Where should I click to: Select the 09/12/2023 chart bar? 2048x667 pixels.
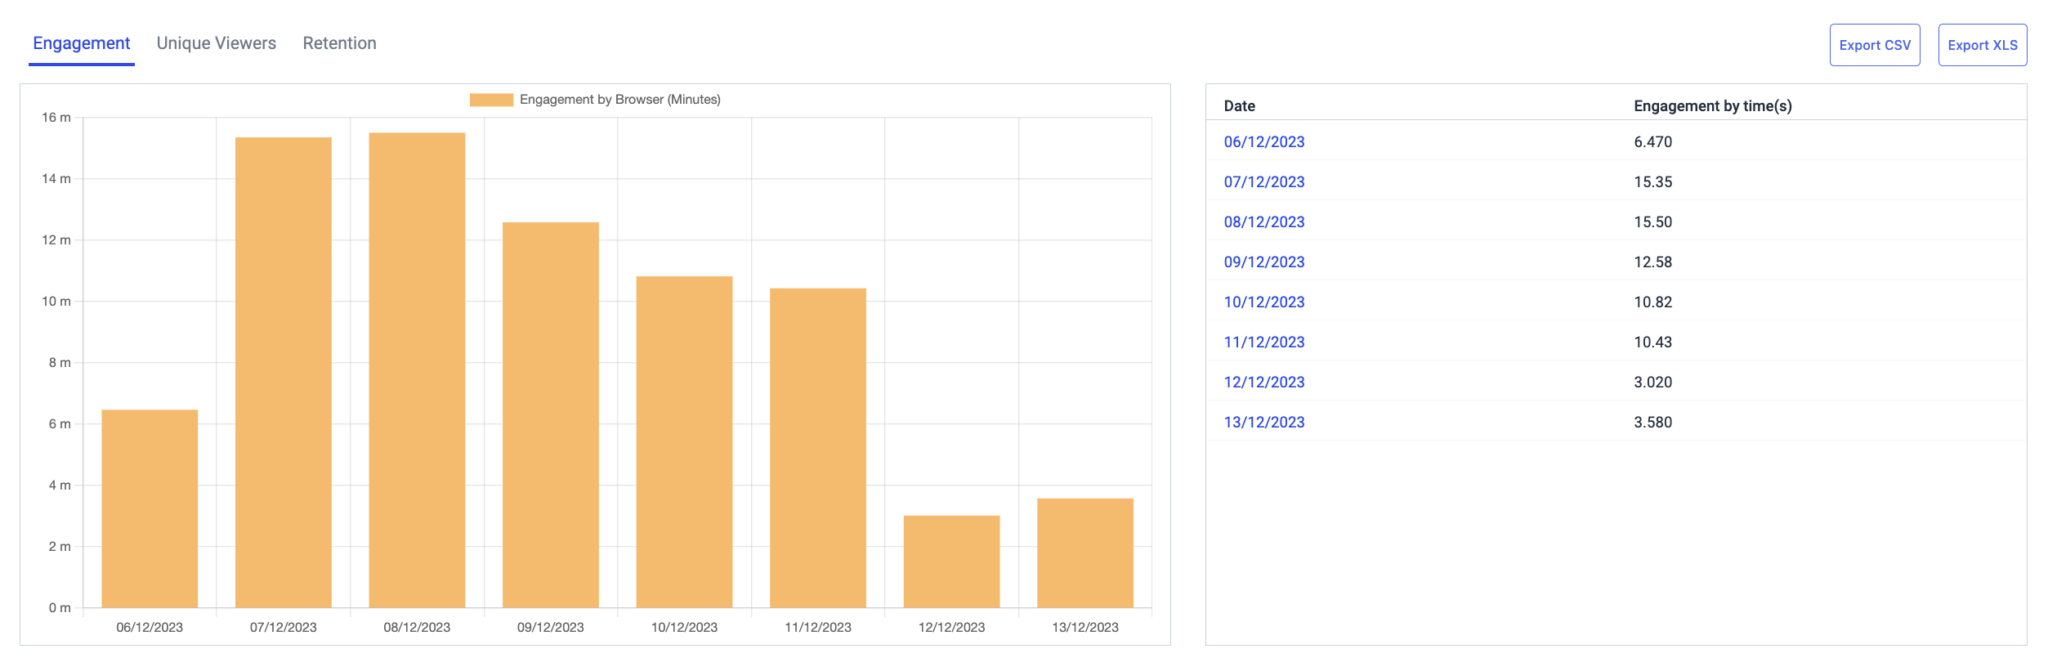[551, 415]
